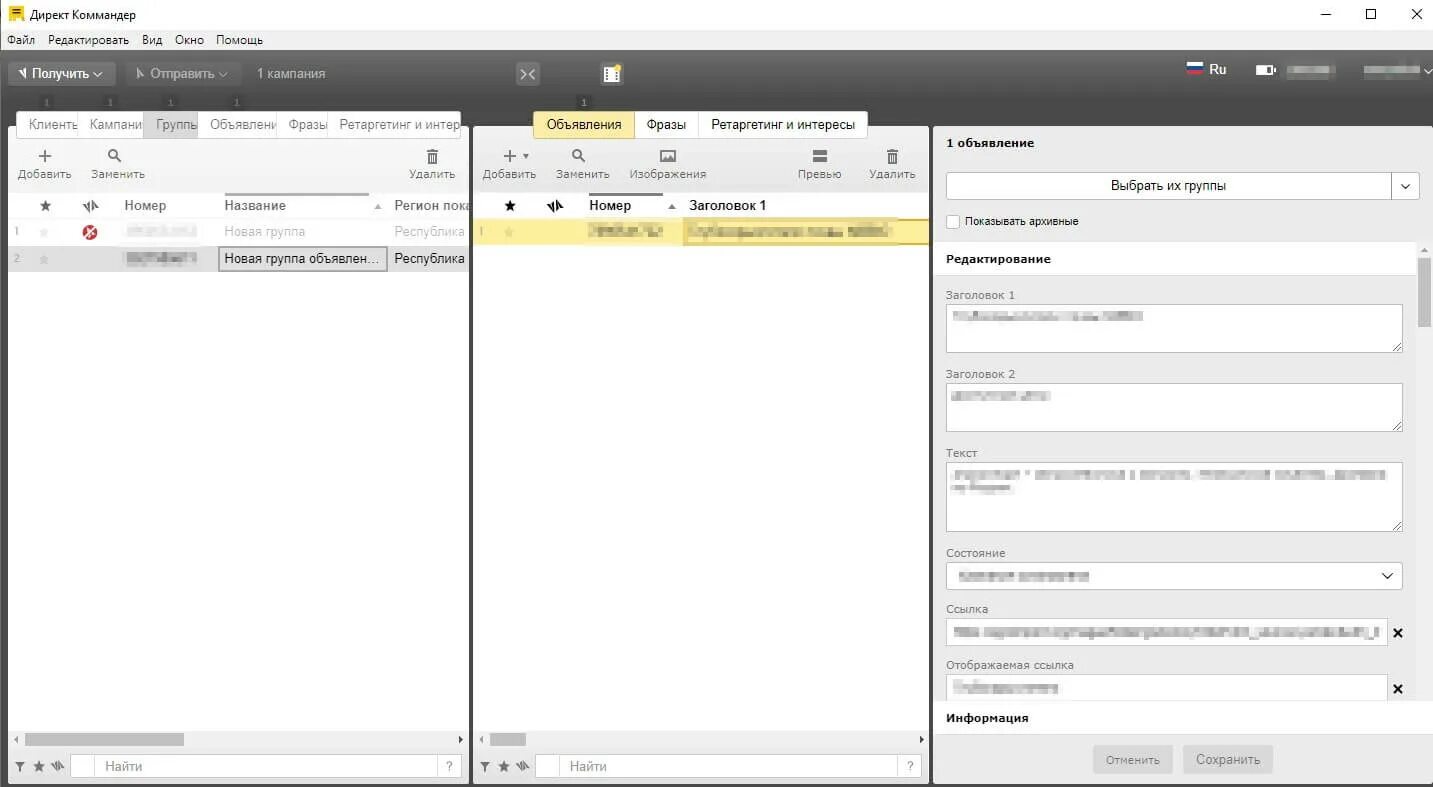Click the red error status icon in row 1
1433x787 pixels.
90,232
